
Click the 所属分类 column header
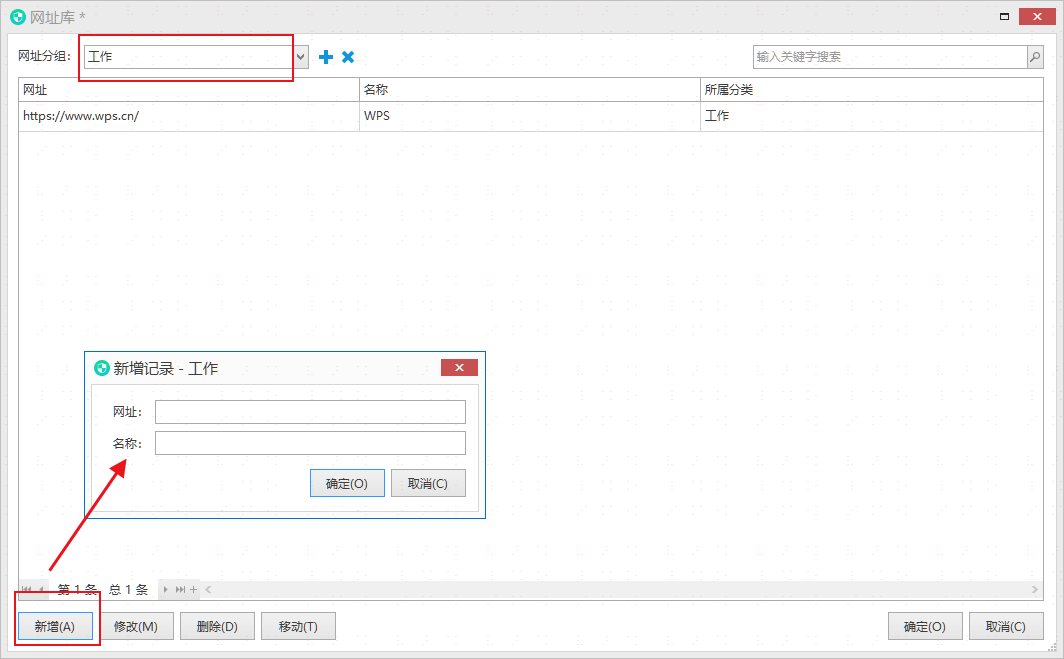[x=871, y=90]
